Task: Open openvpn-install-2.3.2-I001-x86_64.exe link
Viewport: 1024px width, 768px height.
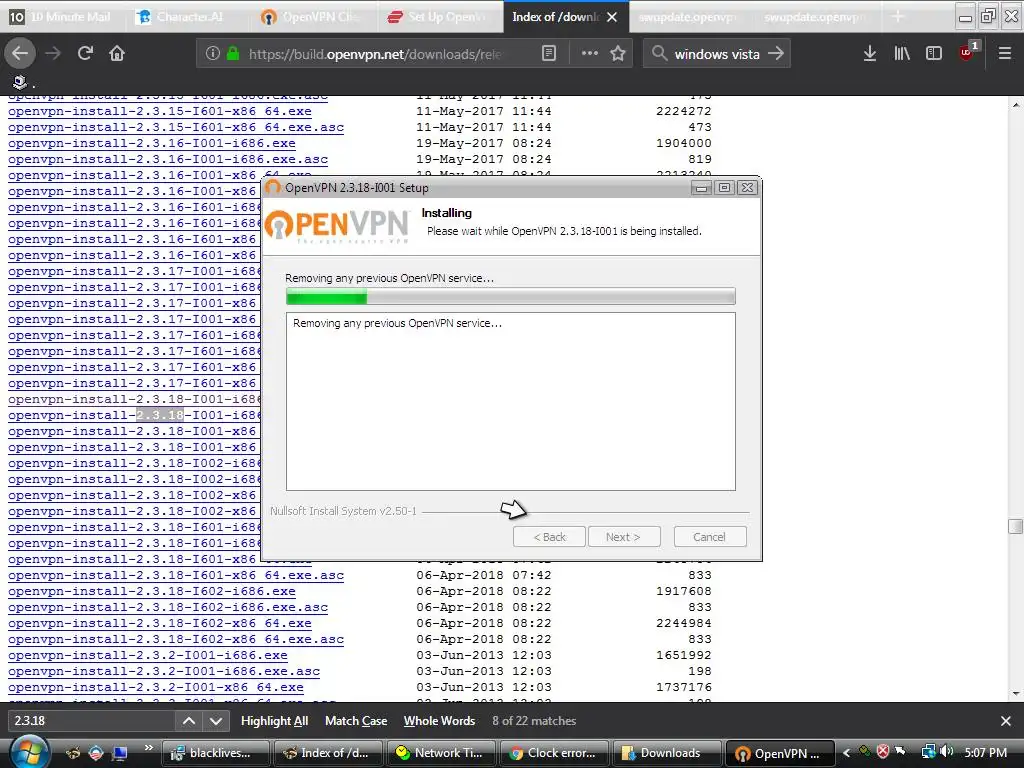Action: [x=156, y=687]
